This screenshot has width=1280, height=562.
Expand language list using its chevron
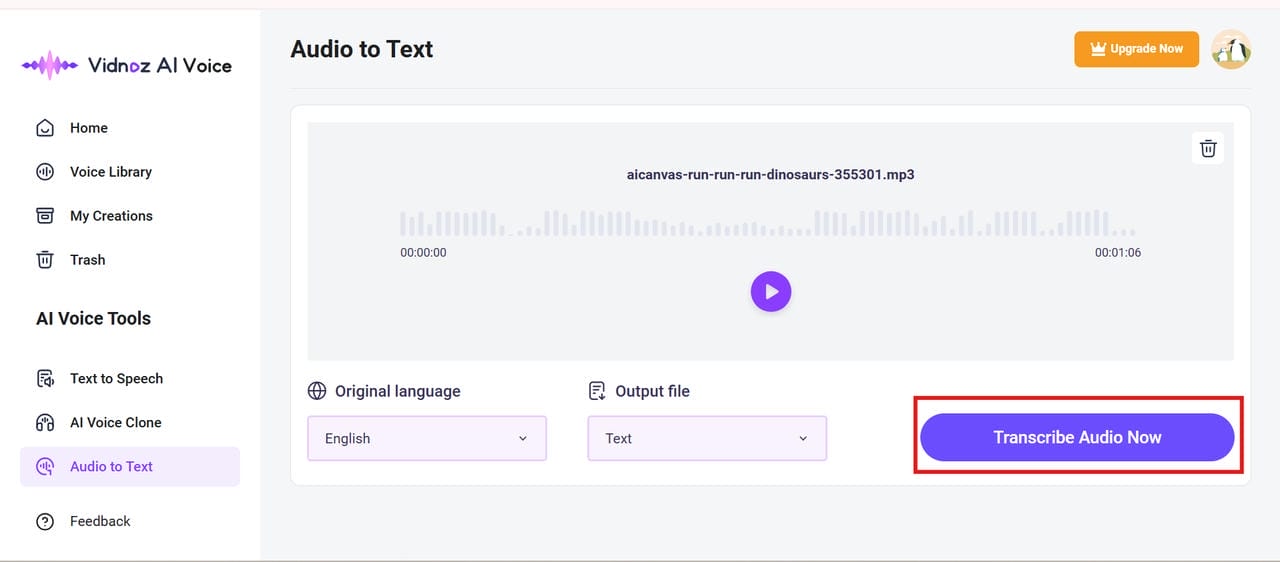(522, 439)
